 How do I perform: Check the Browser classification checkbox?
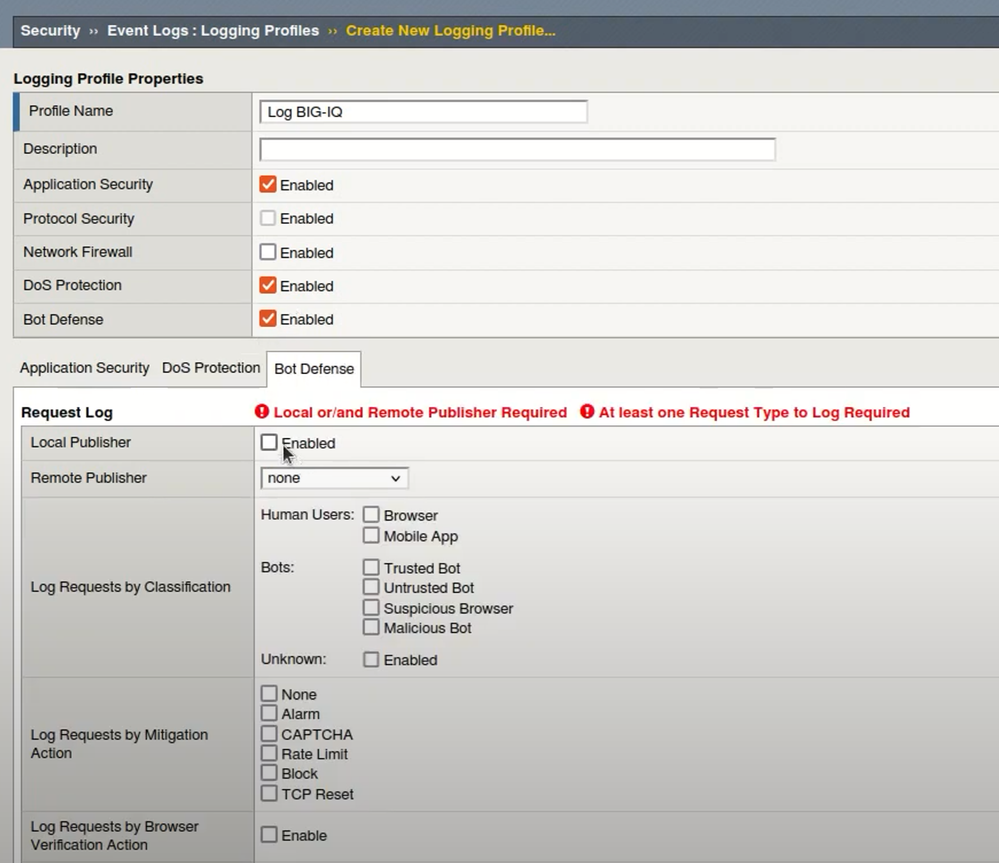tap(371, 515)
